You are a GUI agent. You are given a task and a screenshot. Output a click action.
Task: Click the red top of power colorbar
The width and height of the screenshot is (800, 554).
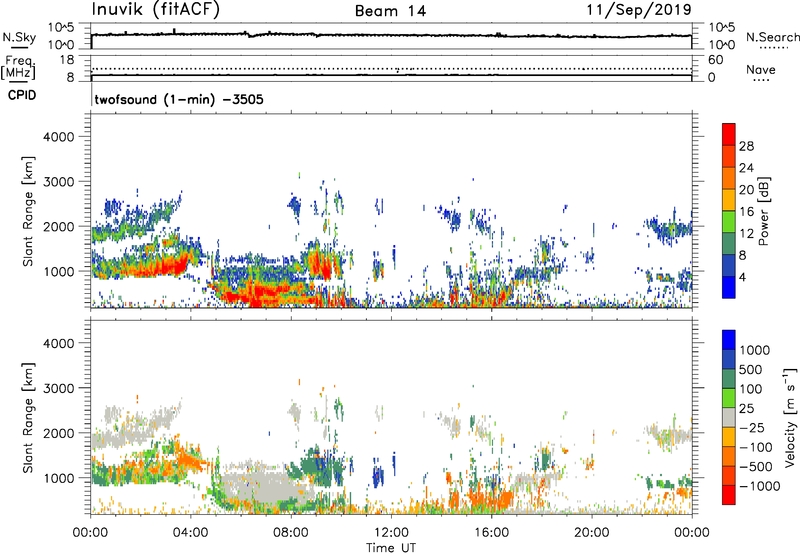(729, 134)
